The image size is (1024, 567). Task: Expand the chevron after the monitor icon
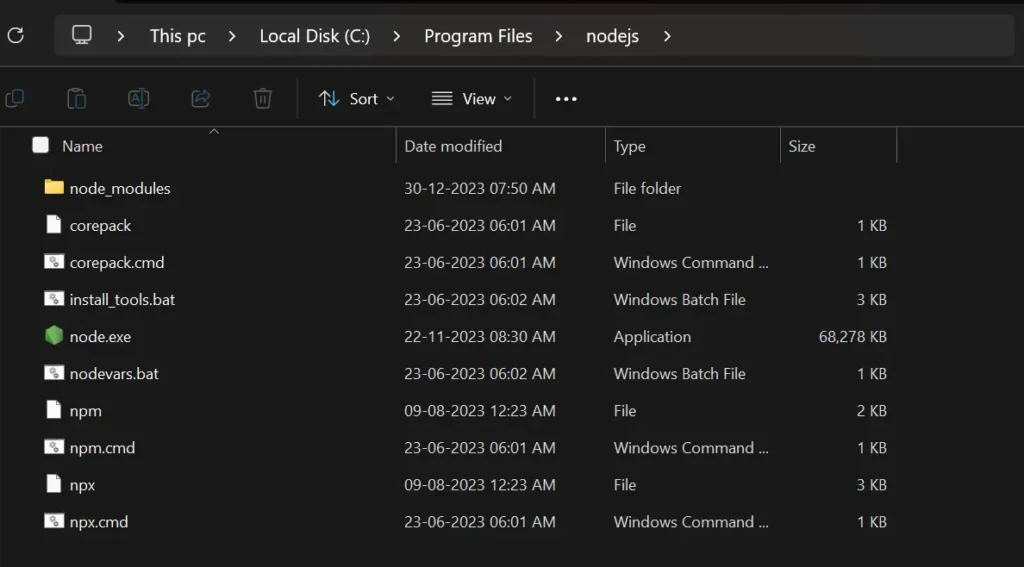[x=121, y=36]
